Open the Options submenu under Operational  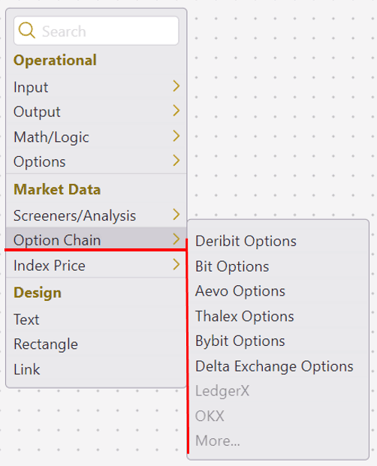point(96,161)
